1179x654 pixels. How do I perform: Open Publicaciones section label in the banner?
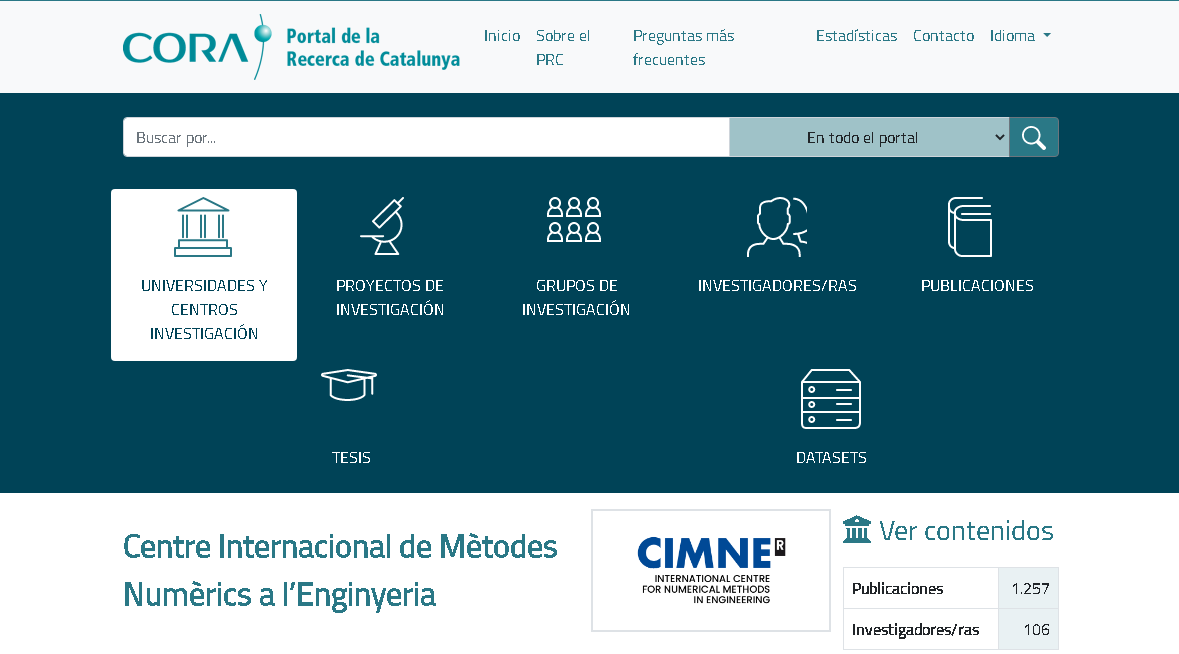coord(977,286)
